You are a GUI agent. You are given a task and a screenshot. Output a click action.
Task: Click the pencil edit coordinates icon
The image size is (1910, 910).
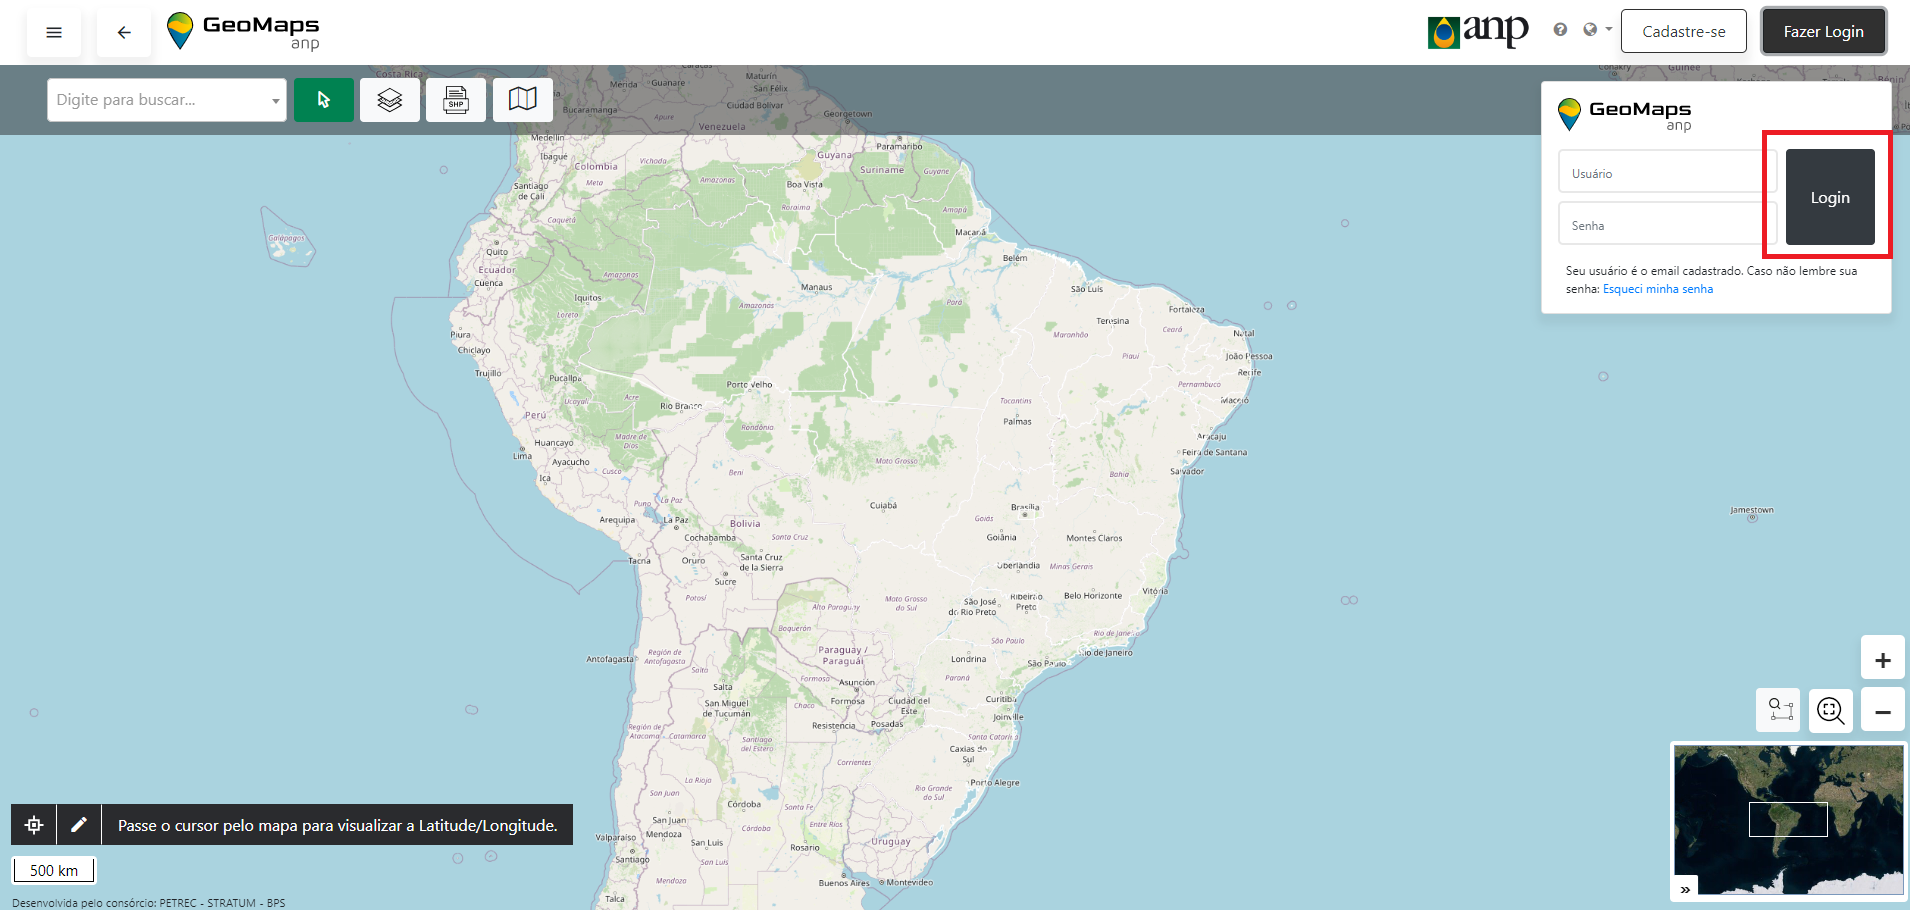point(79,825)
